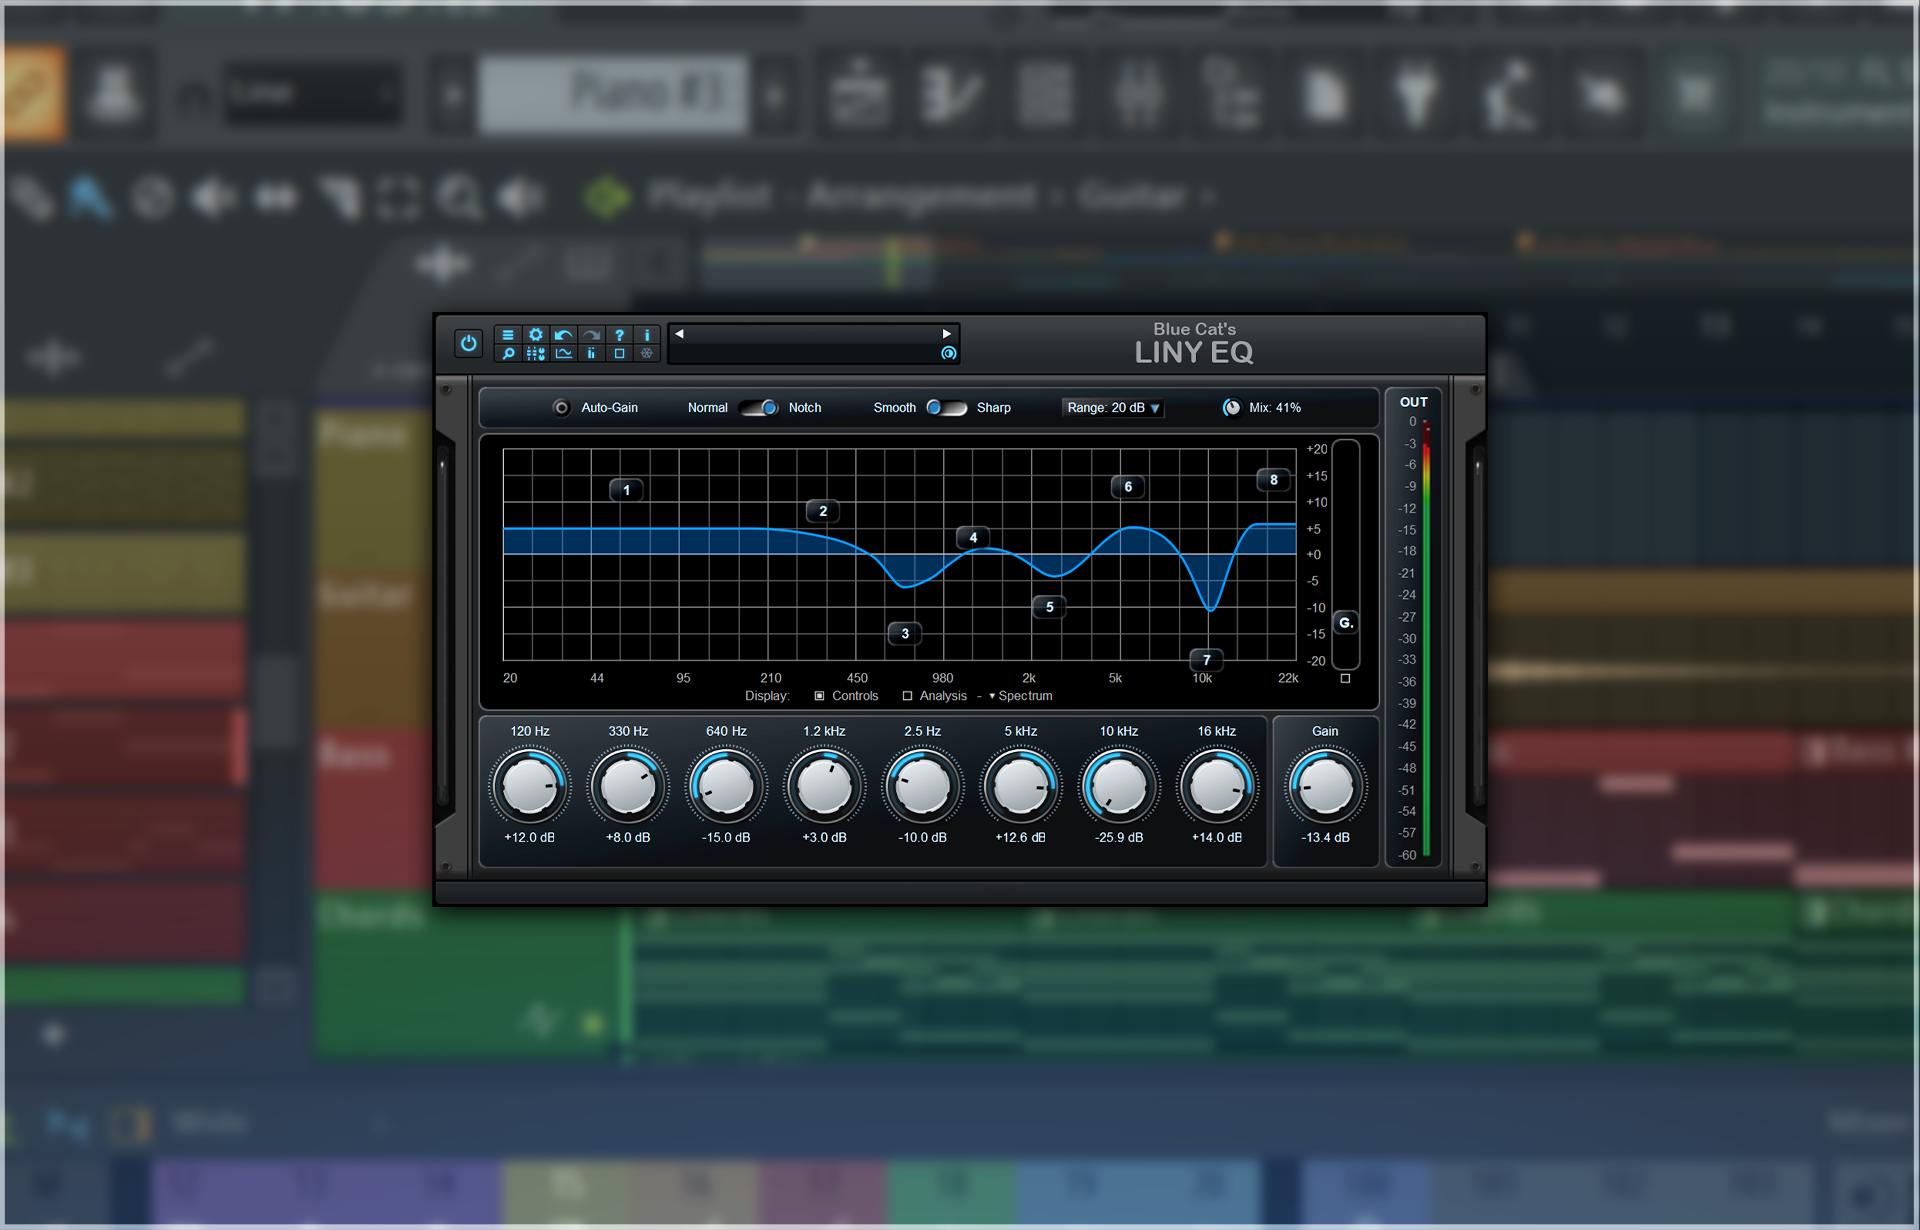
Task: Click the 640 Hz band knob
Action: (x=726, y=786)
